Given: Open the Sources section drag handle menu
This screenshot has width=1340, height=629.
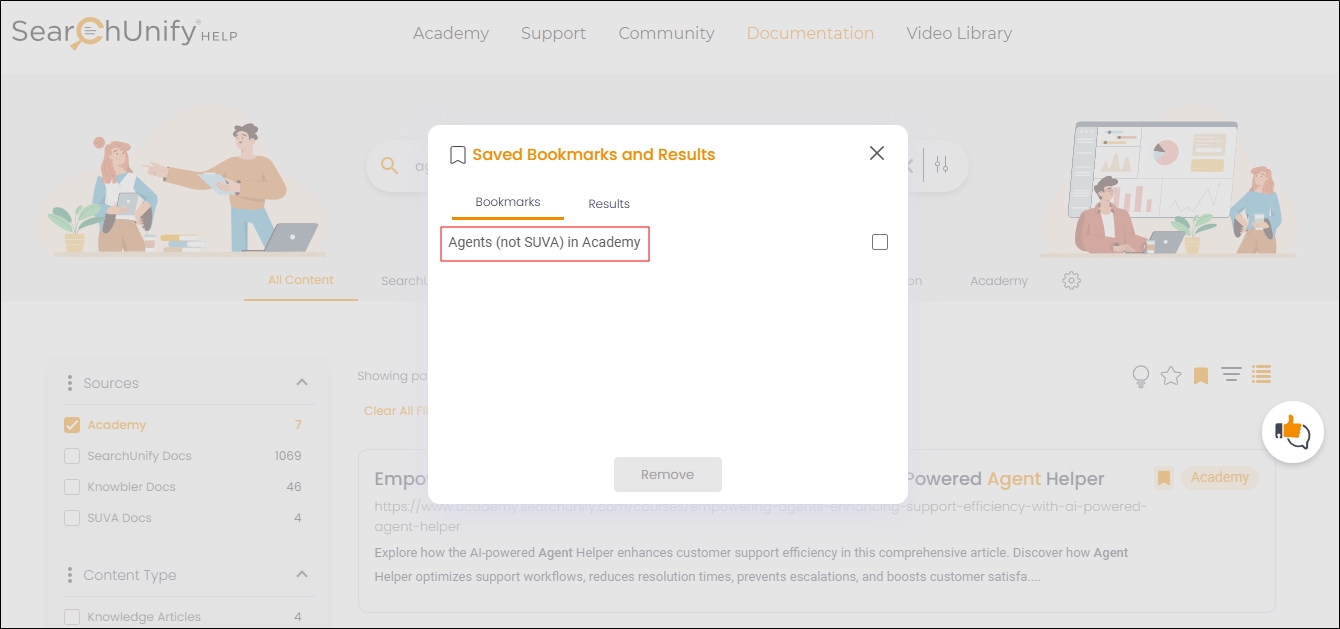Looking at the screenshot, I should coord(70,383).
